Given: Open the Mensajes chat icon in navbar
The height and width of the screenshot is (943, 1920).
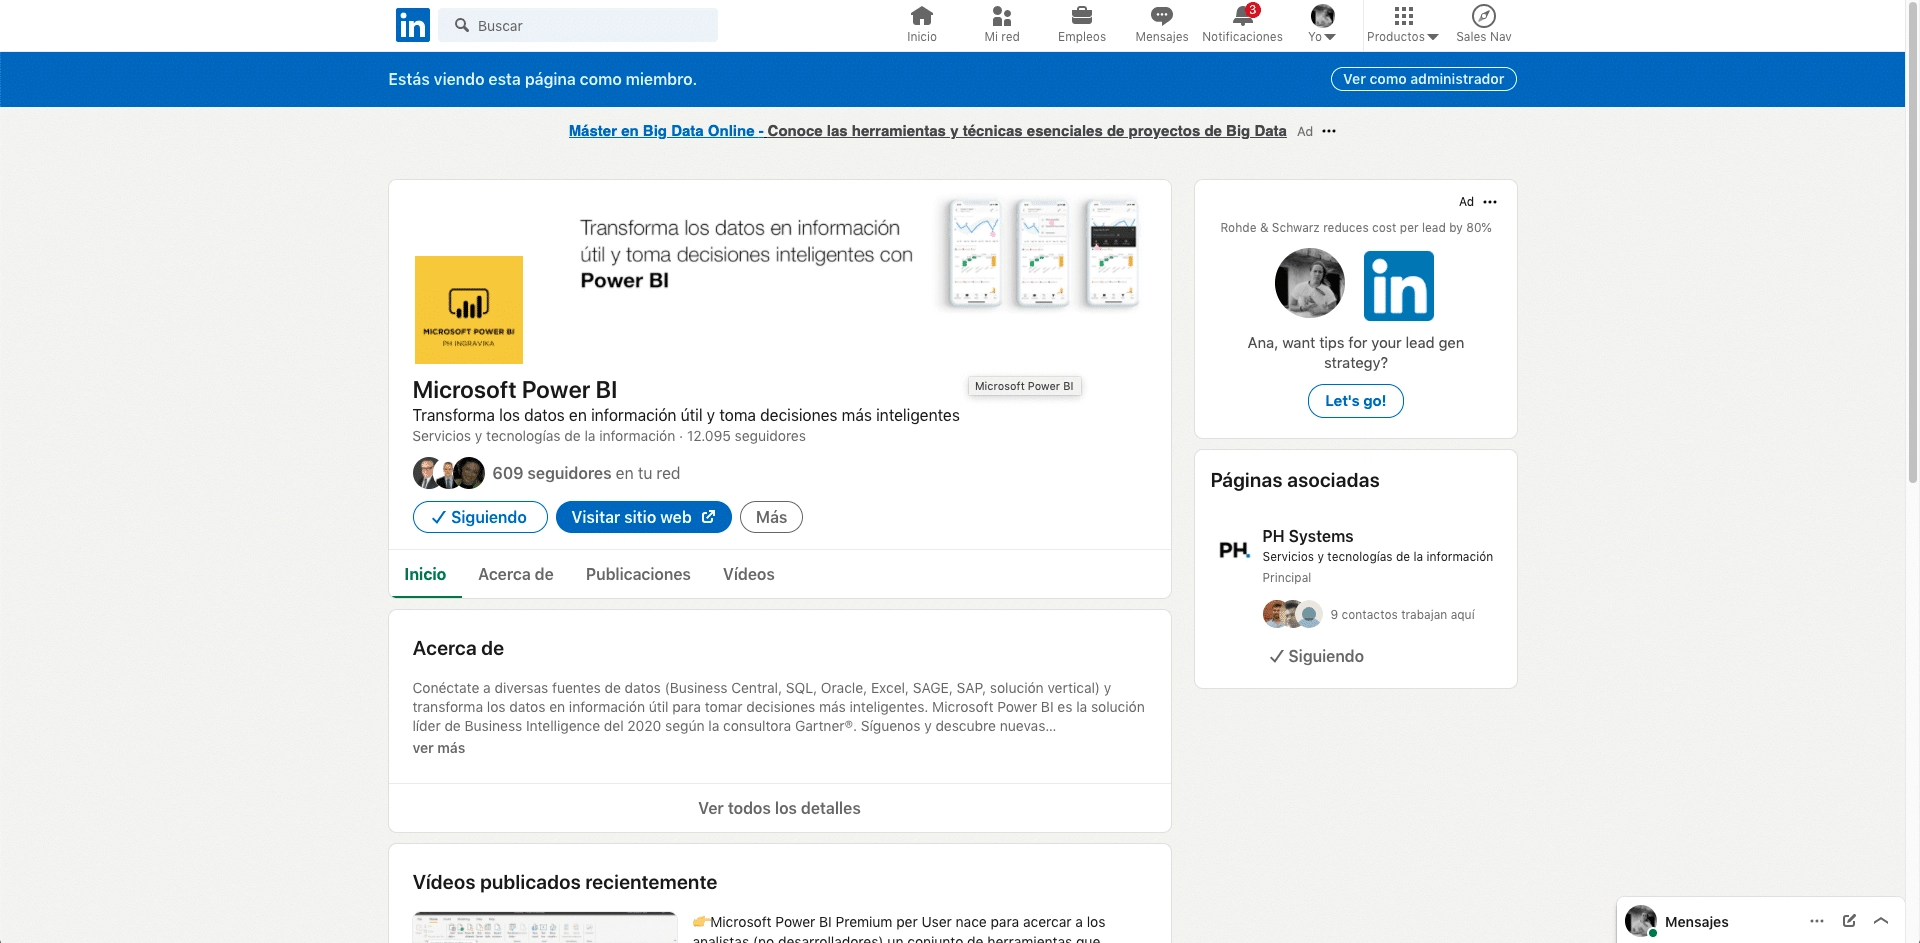Looking at the screenshot, I should [x=1161, y=17].
